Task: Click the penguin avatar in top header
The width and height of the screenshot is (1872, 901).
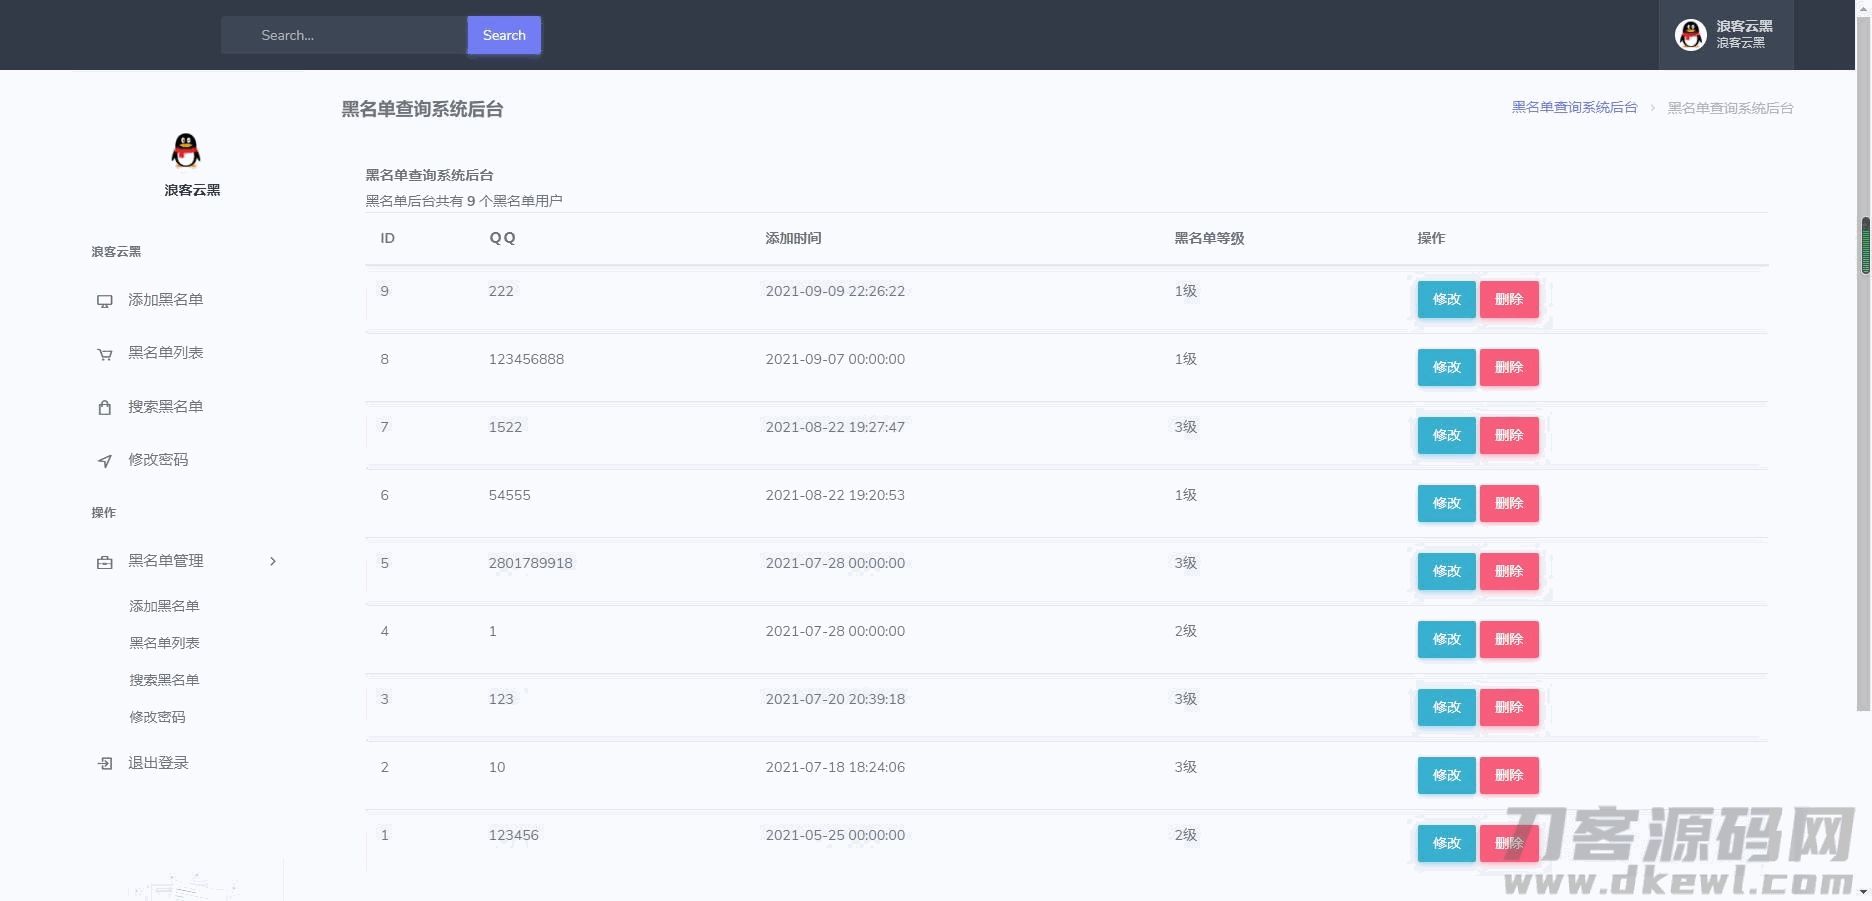Action: (x=1690, y=35)
